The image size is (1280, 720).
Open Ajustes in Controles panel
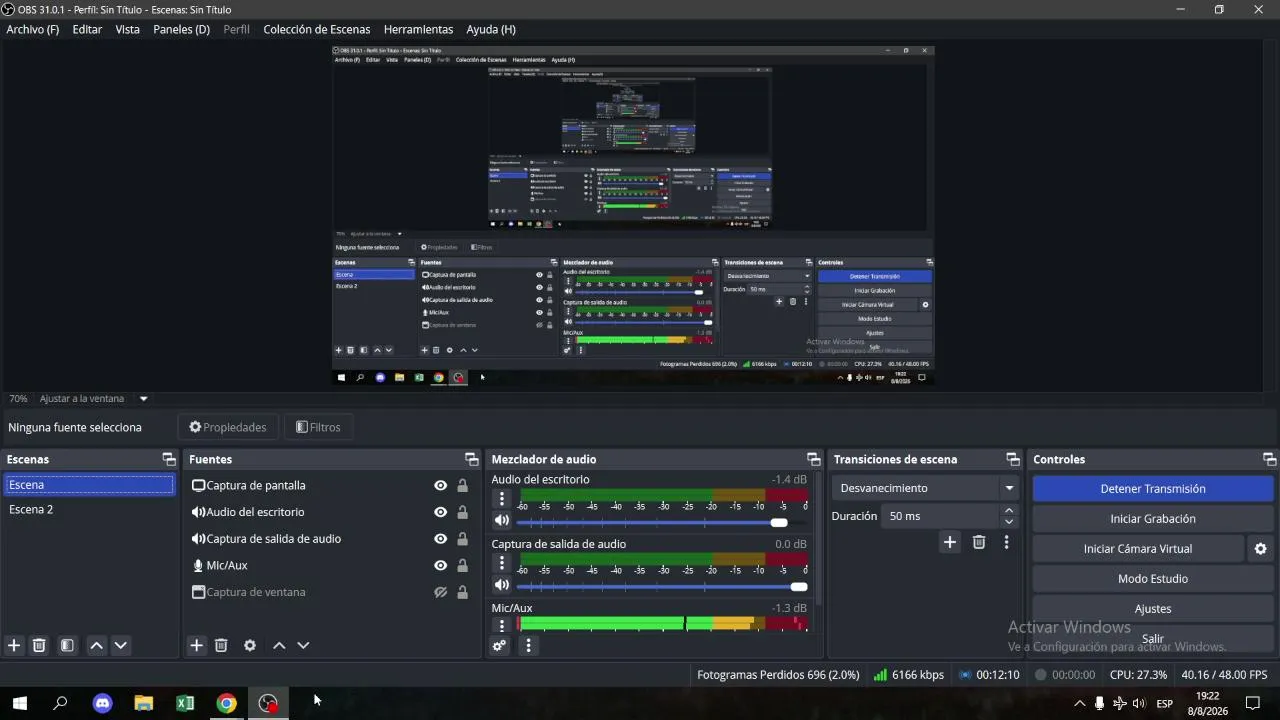coord(1153,609)
